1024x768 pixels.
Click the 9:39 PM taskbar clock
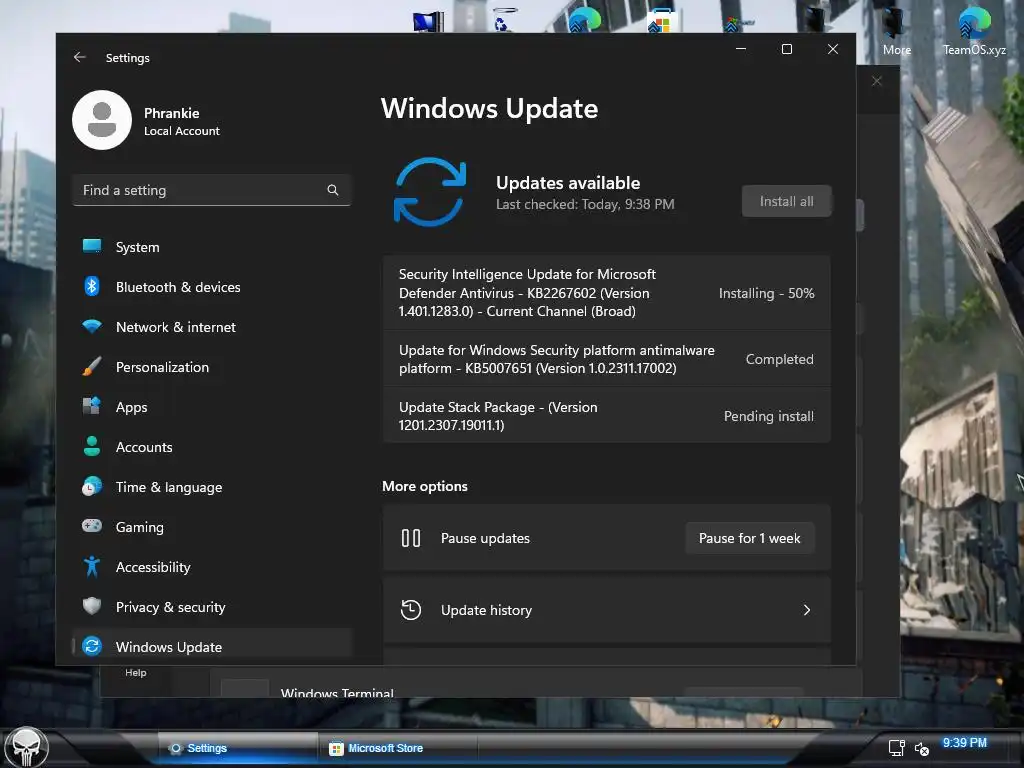(965, 743)
